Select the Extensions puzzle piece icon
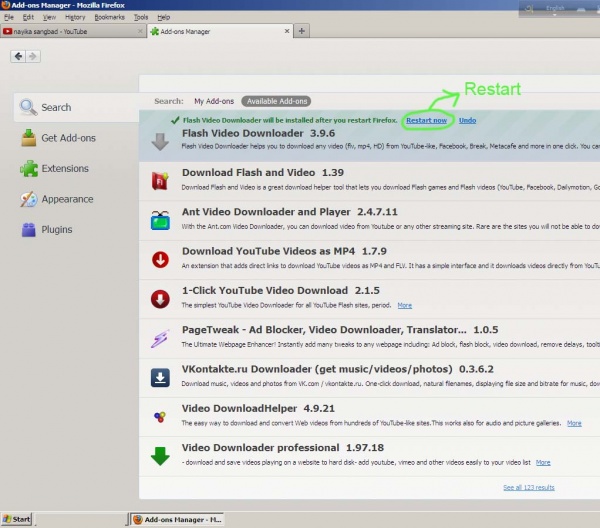 [x=29, y=168]
